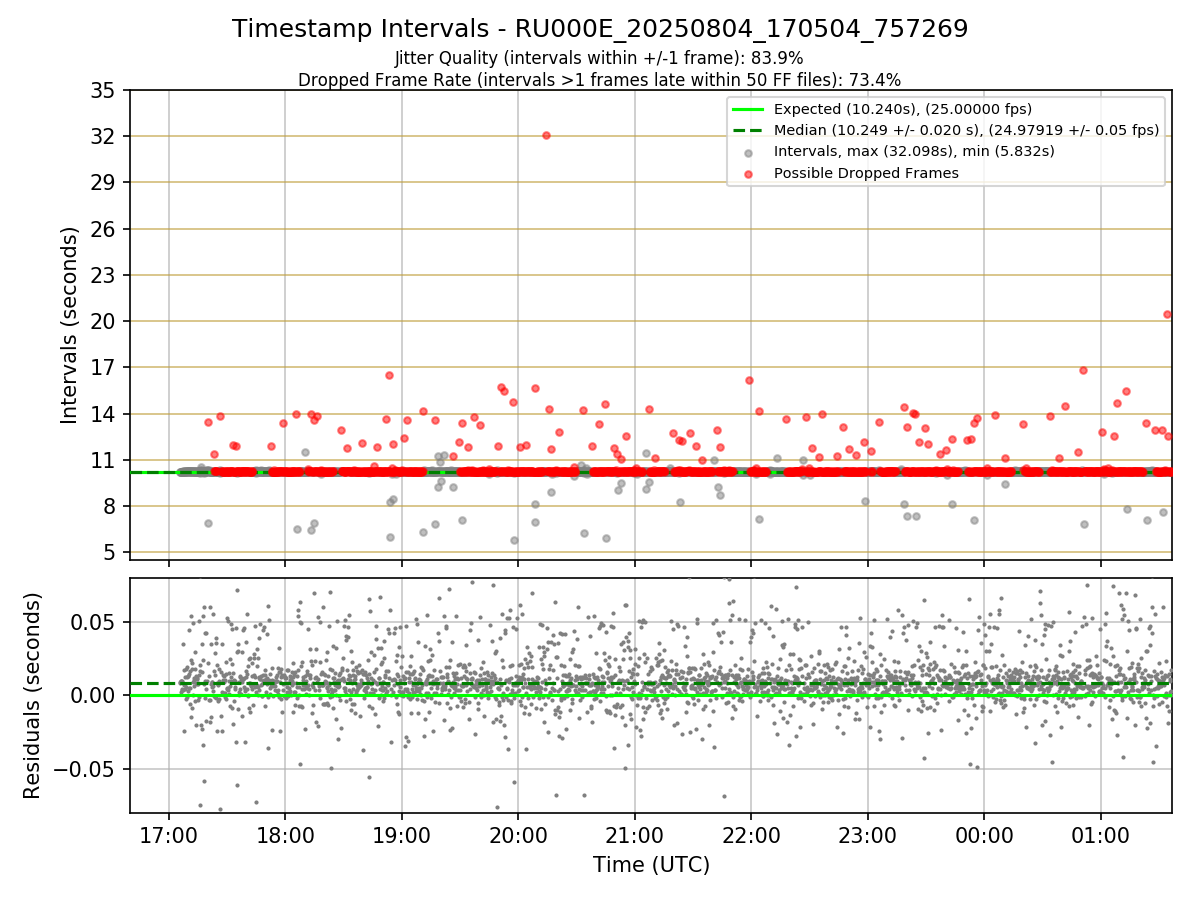Click the gray dot marker in the legend

coord(749,152)
